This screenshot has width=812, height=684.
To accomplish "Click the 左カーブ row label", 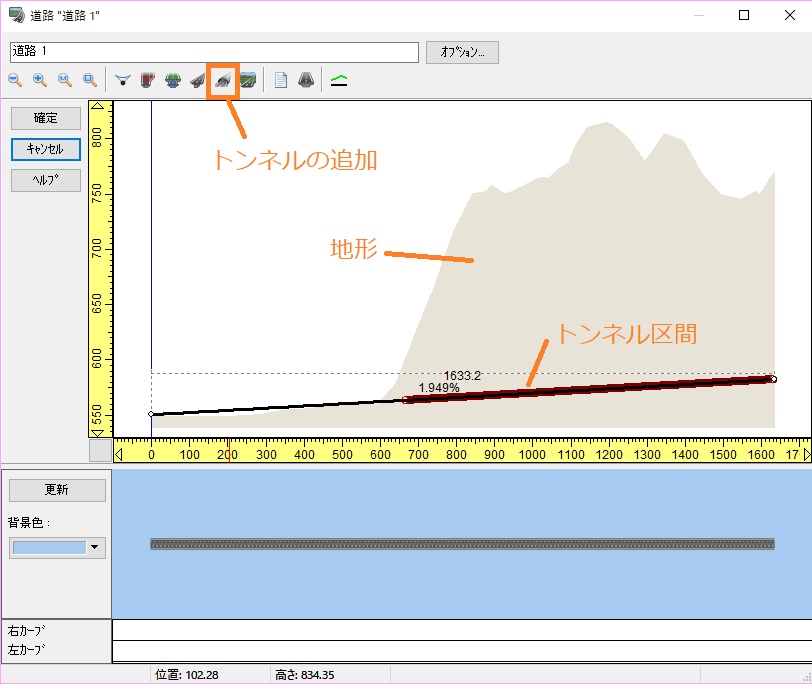I will (x=26, y=649).
